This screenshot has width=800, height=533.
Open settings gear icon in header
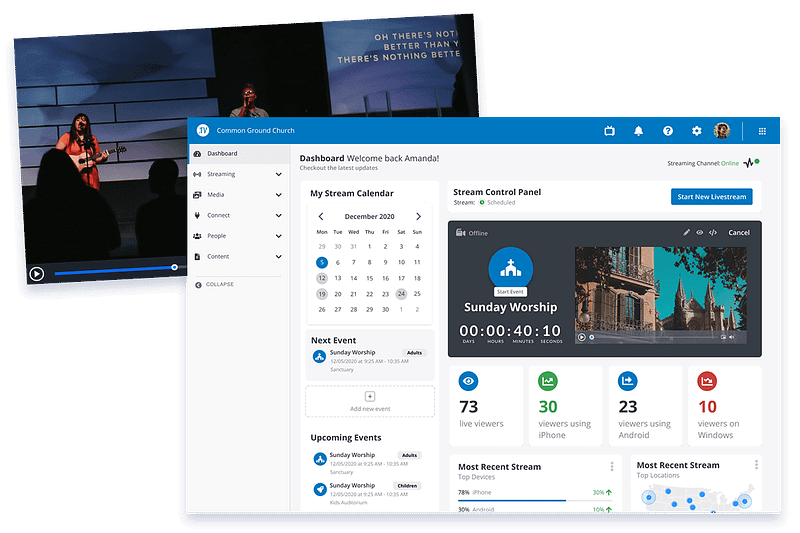tap(696, 131)
